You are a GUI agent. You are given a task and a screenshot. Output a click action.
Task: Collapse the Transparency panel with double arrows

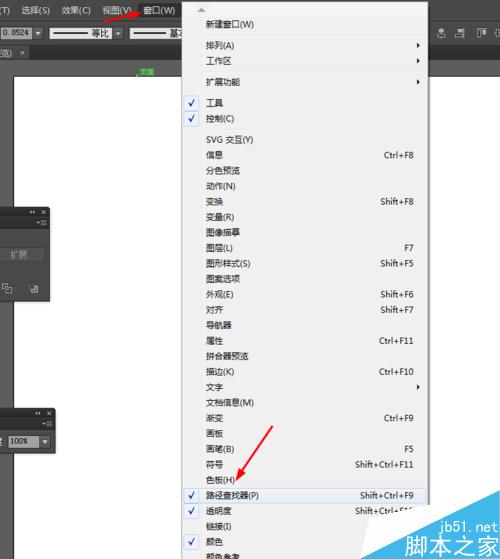coord(38,413)
